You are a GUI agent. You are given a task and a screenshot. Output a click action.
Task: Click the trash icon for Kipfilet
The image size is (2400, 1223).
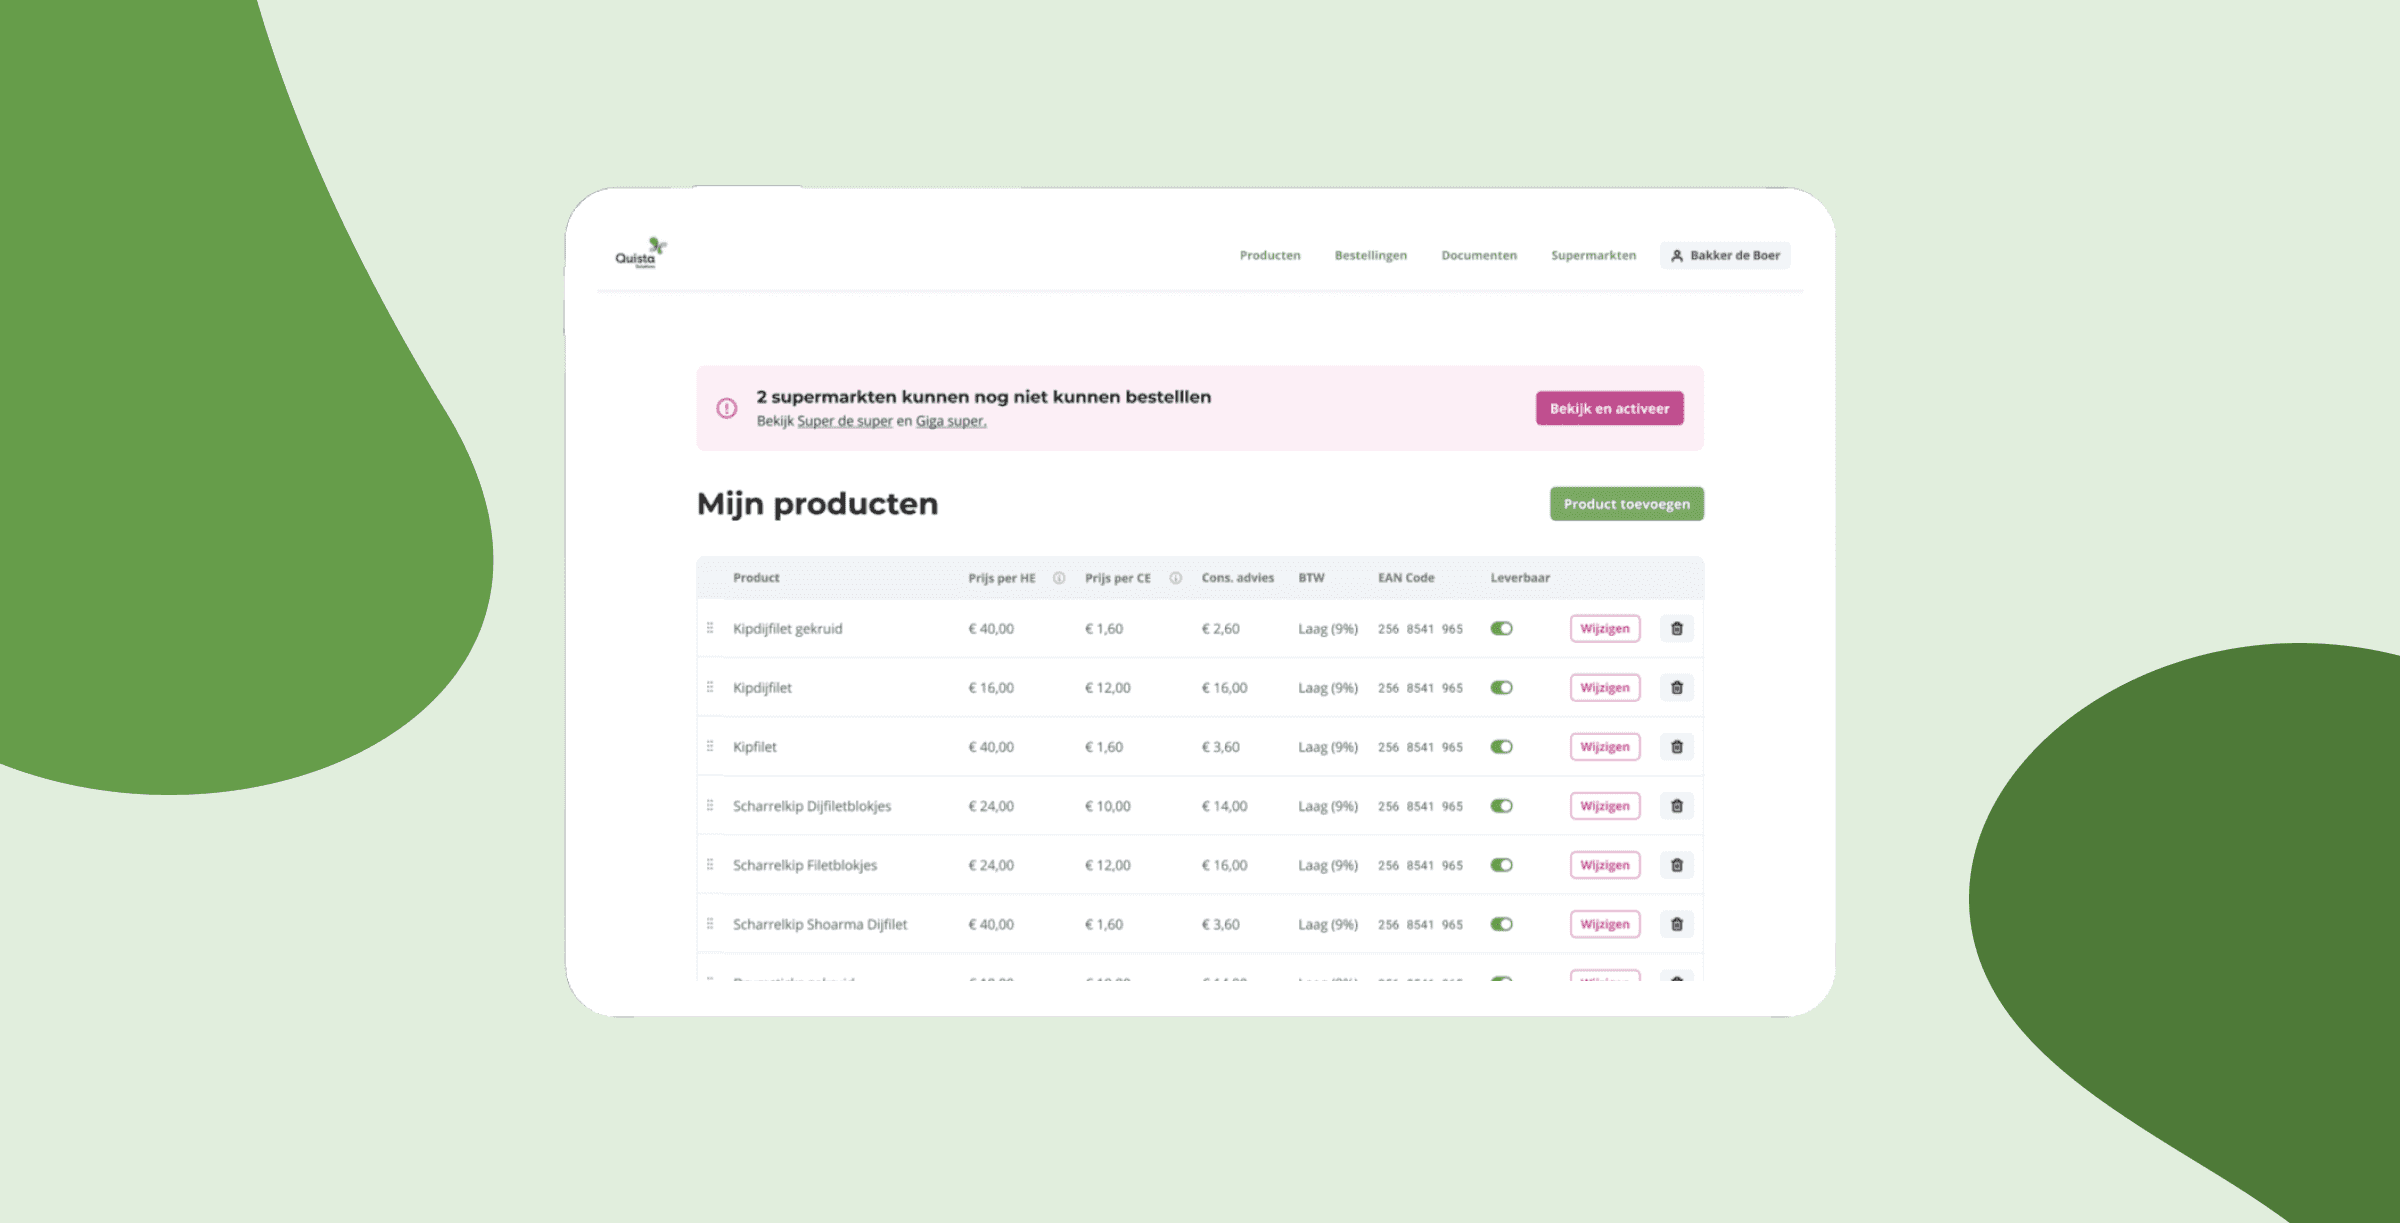click(x=1677, y=747)
